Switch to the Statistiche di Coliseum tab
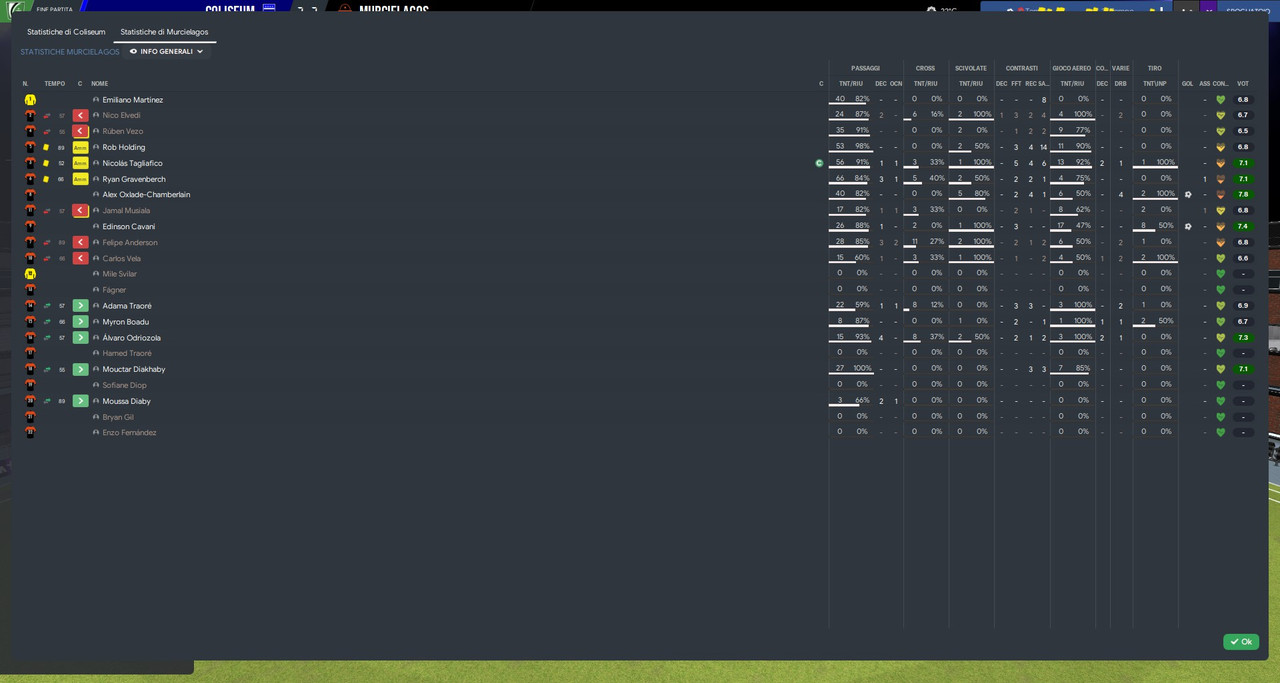1280x683 pixels. tap(66, 32)
